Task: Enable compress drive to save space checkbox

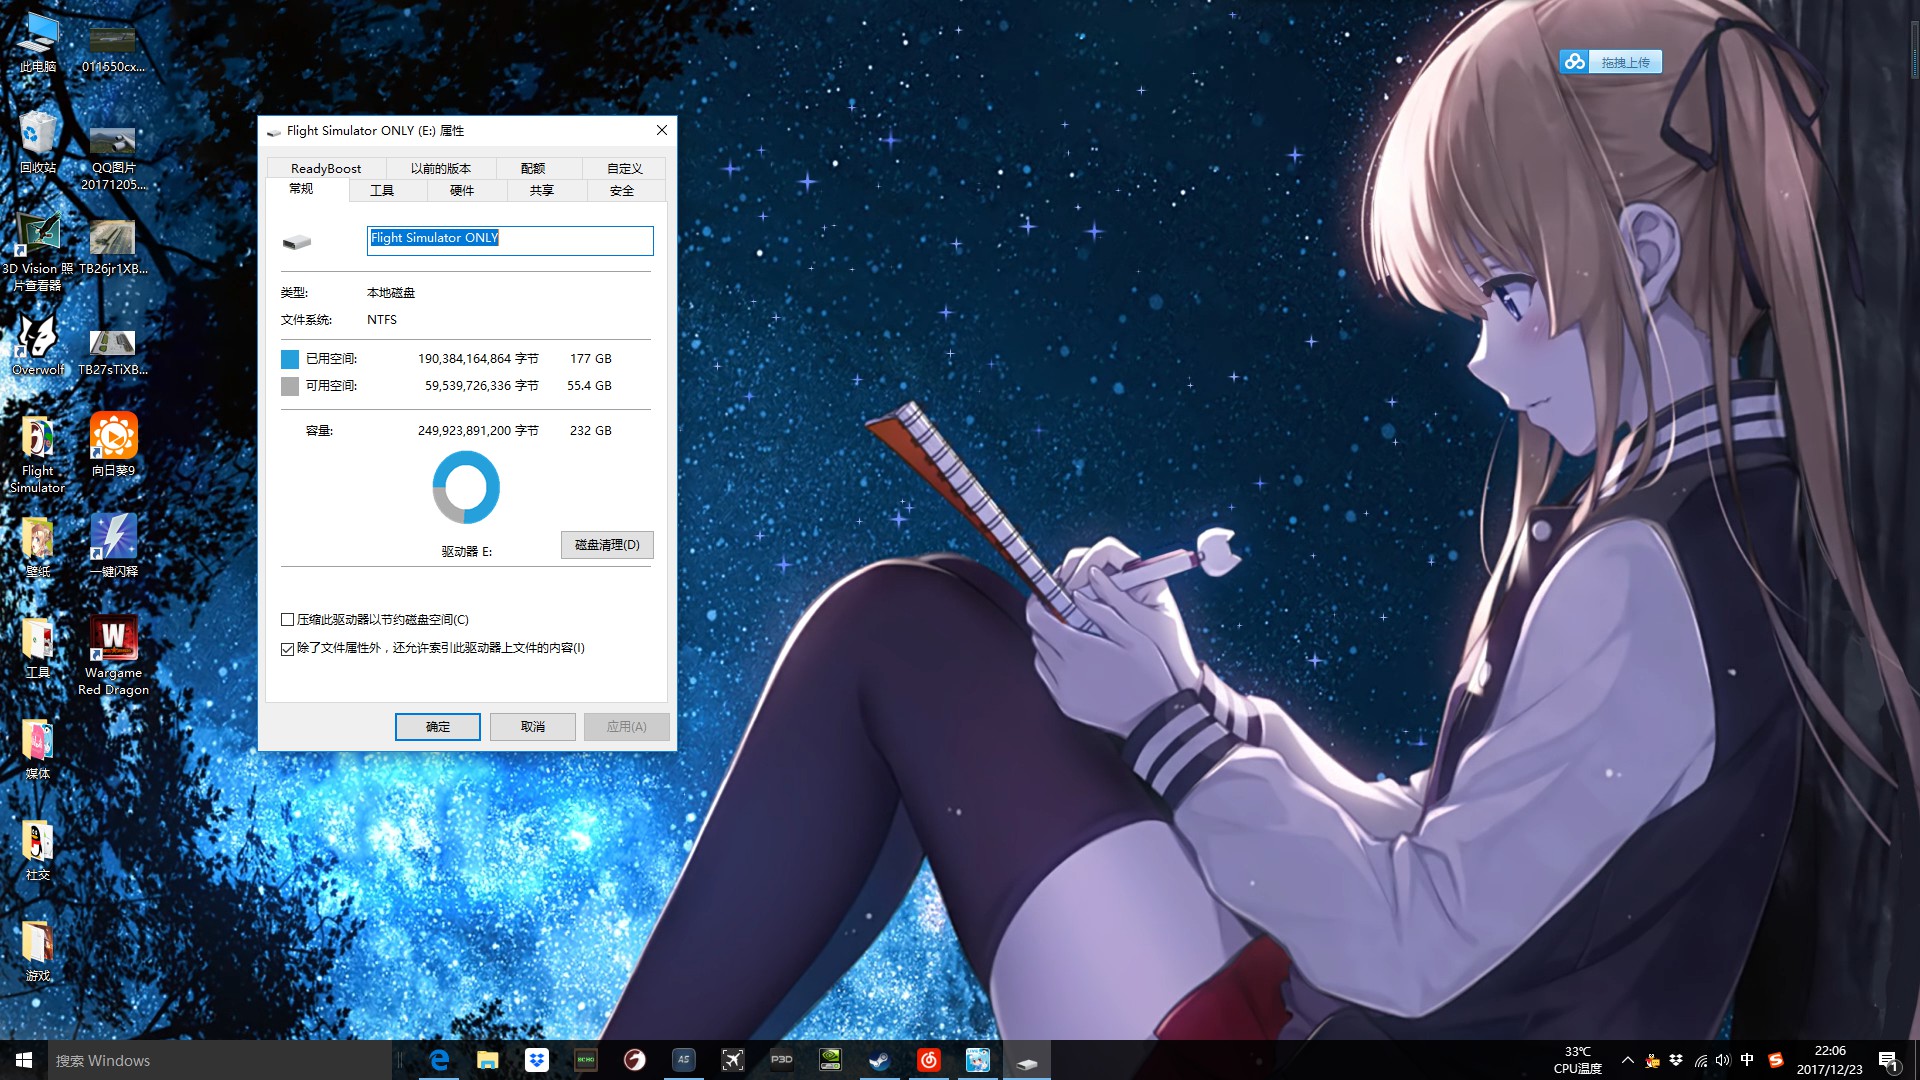Action: coord(287,618)
